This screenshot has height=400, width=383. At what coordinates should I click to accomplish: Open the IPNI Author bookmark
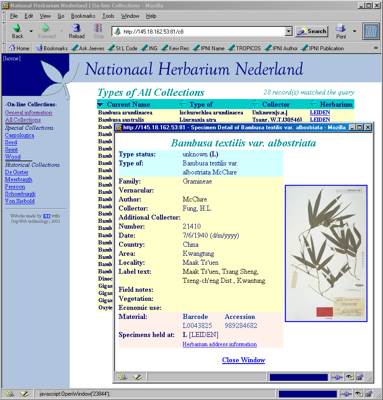[281, 48]
